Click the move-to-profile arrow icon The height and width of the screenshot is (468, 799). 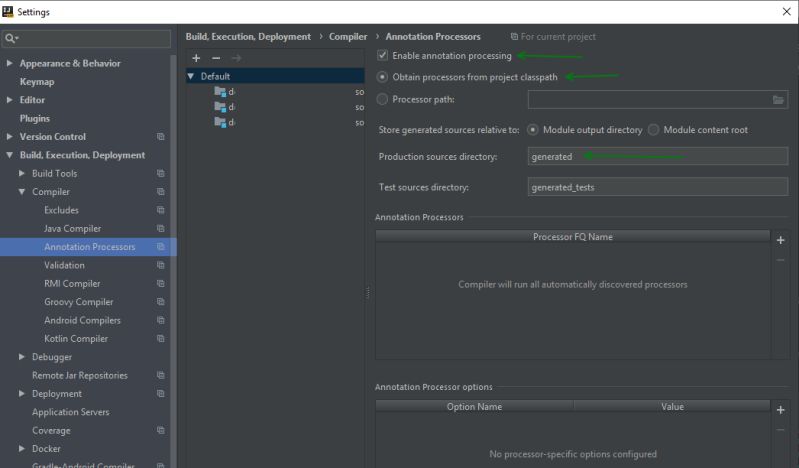pyautogui.click(x=236, y=58)
